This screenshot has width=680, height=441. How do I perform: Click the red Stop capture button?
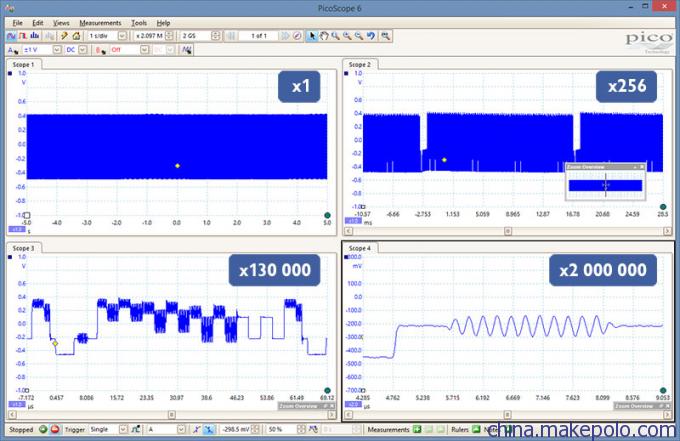click(x=55, y=429)
